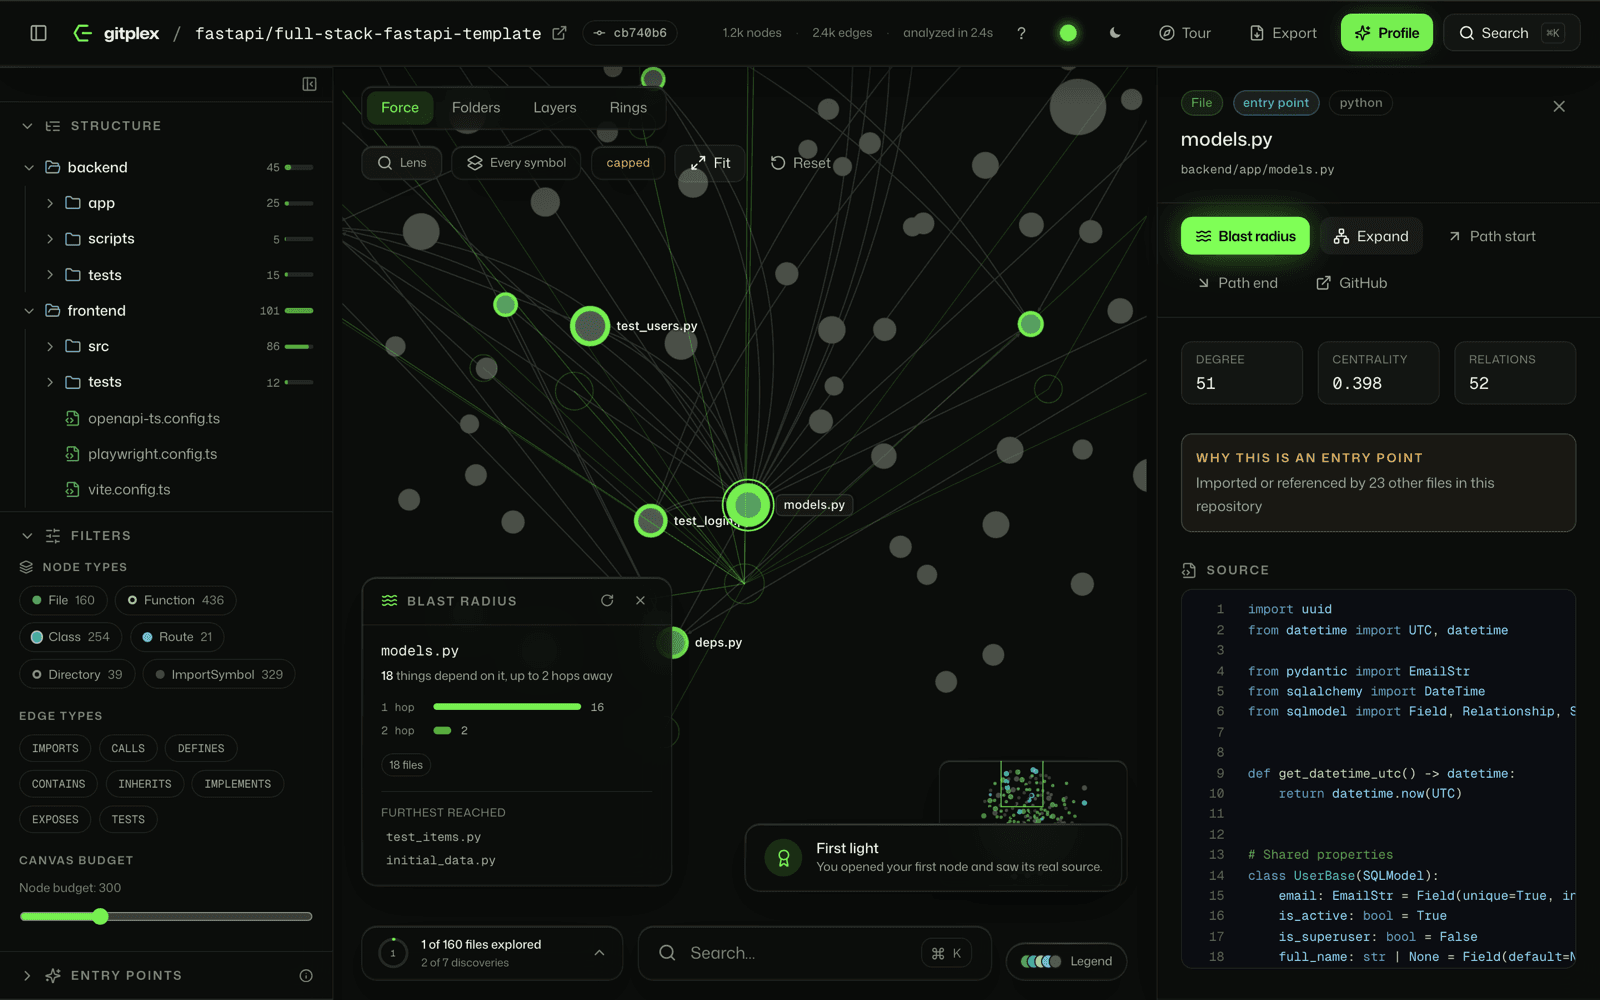The height and width of the screenshot is (1000, 1600).
Task: Collapse the structure panel icon
Action: pyautogui.click(x=310, y=84)
